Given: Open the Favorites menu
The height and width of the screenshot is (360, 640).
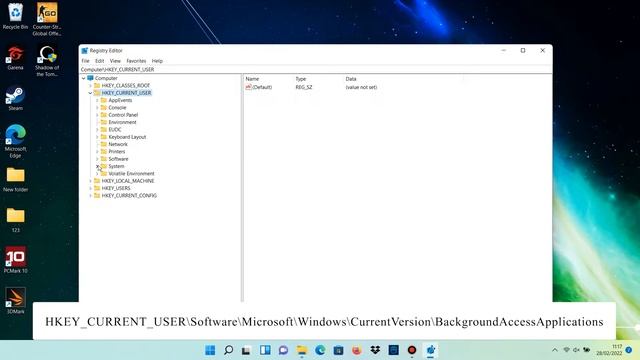Looking at the screenshot, I should point(136,61).
